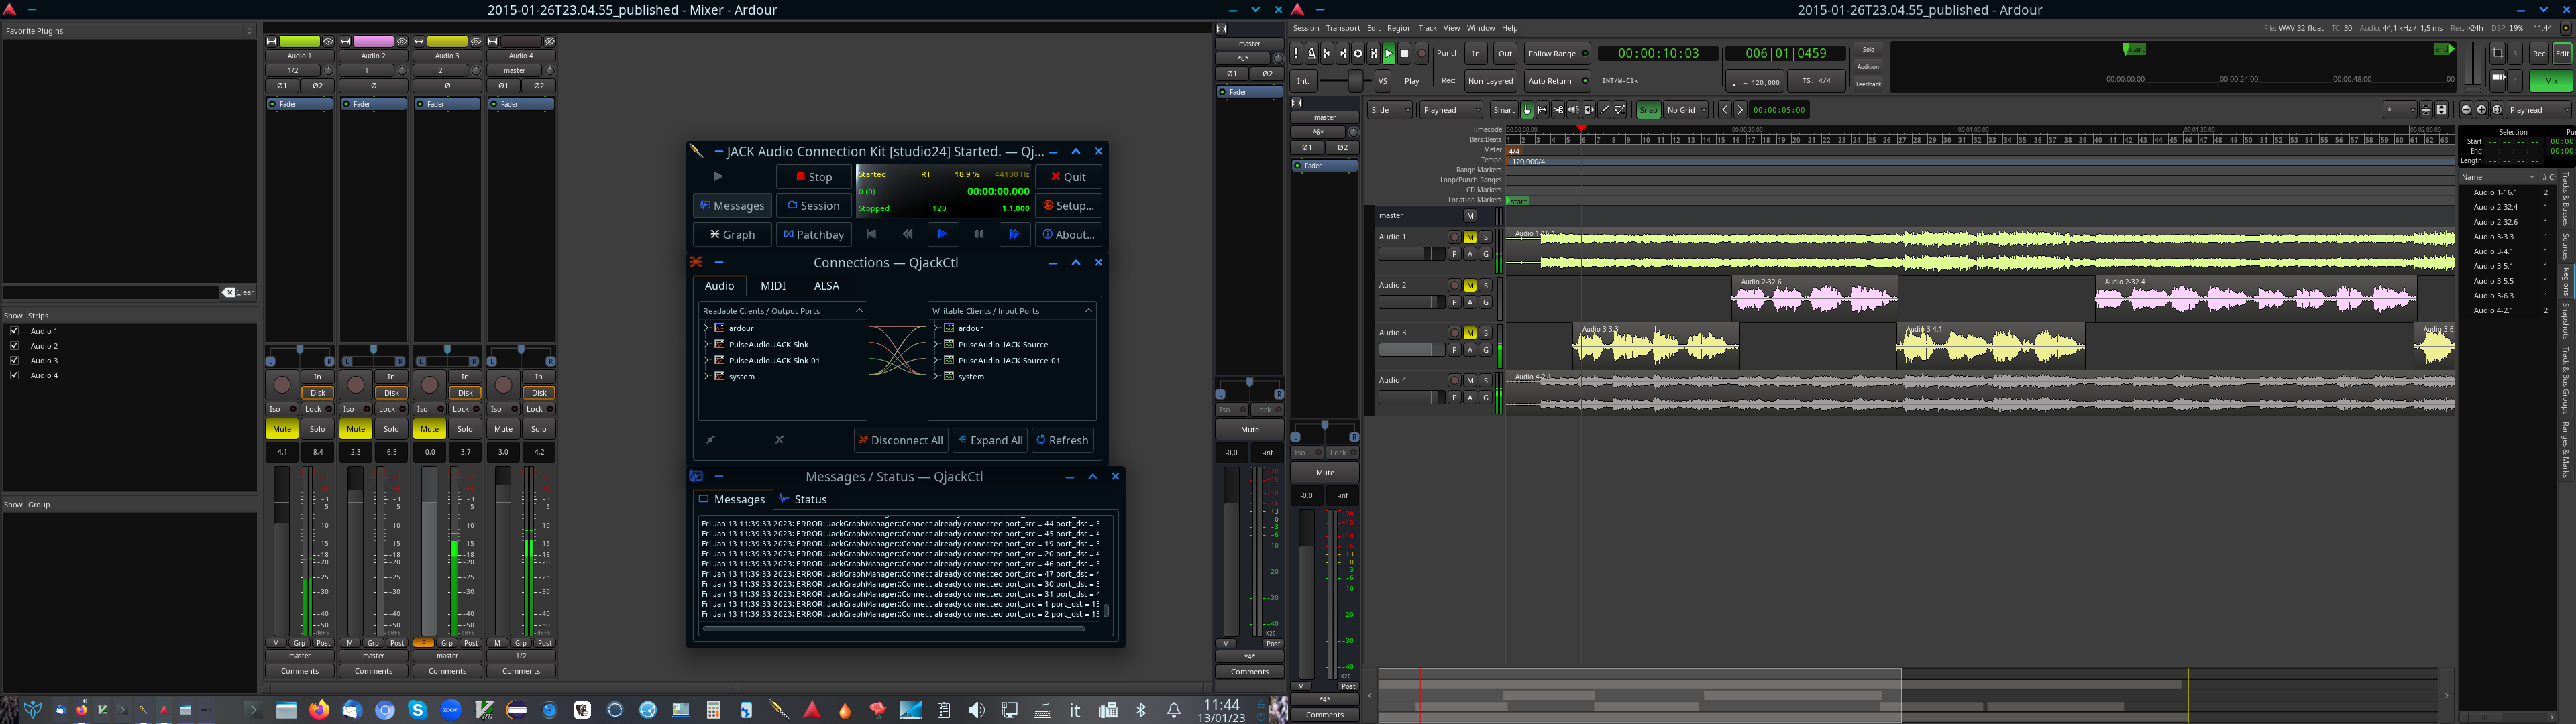This screenshot has width=2576, height=724.
Task: Toggle loop playback in Ardour transport
Action: point(1358,54)
